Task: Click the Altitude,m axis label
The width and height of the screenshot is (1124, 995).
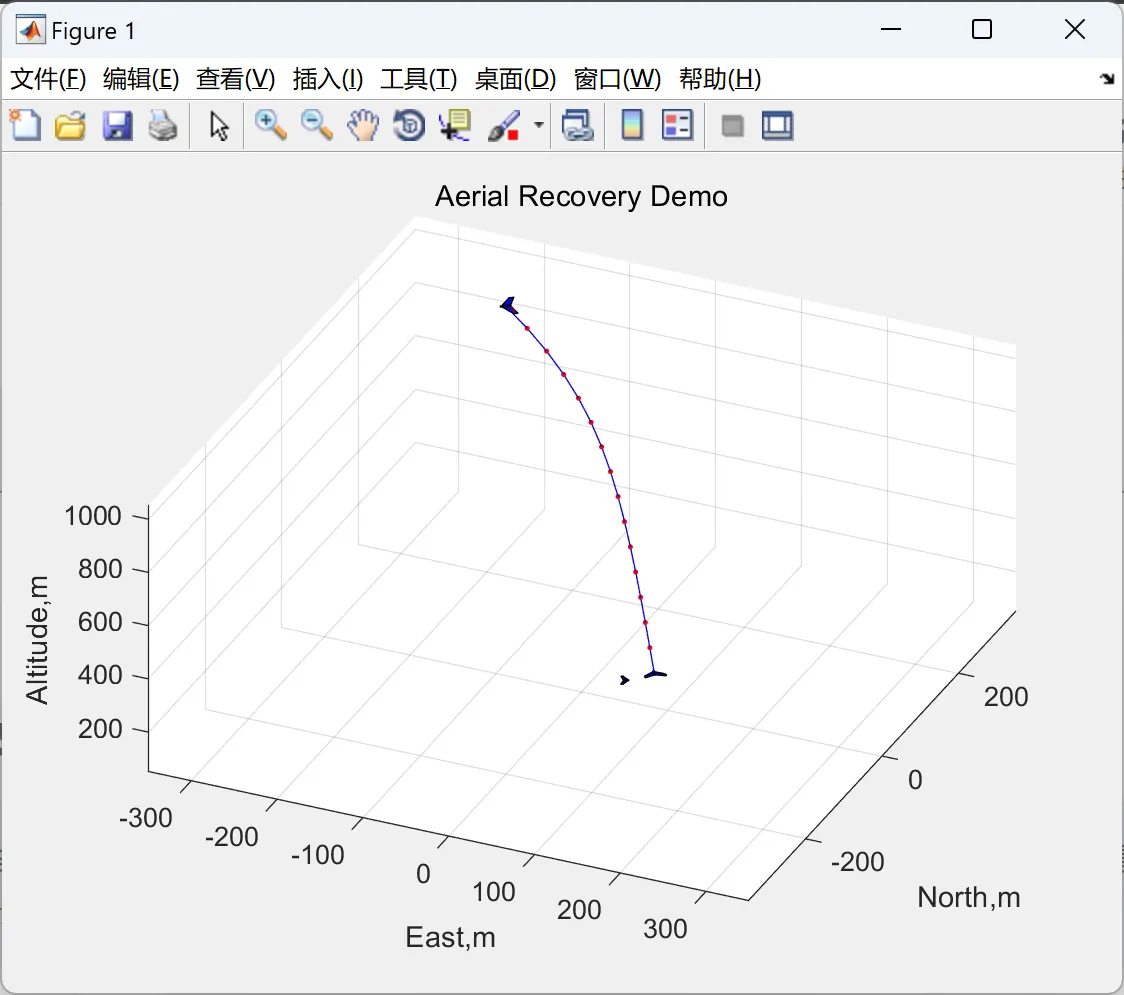Action: [x=37, y=639]
